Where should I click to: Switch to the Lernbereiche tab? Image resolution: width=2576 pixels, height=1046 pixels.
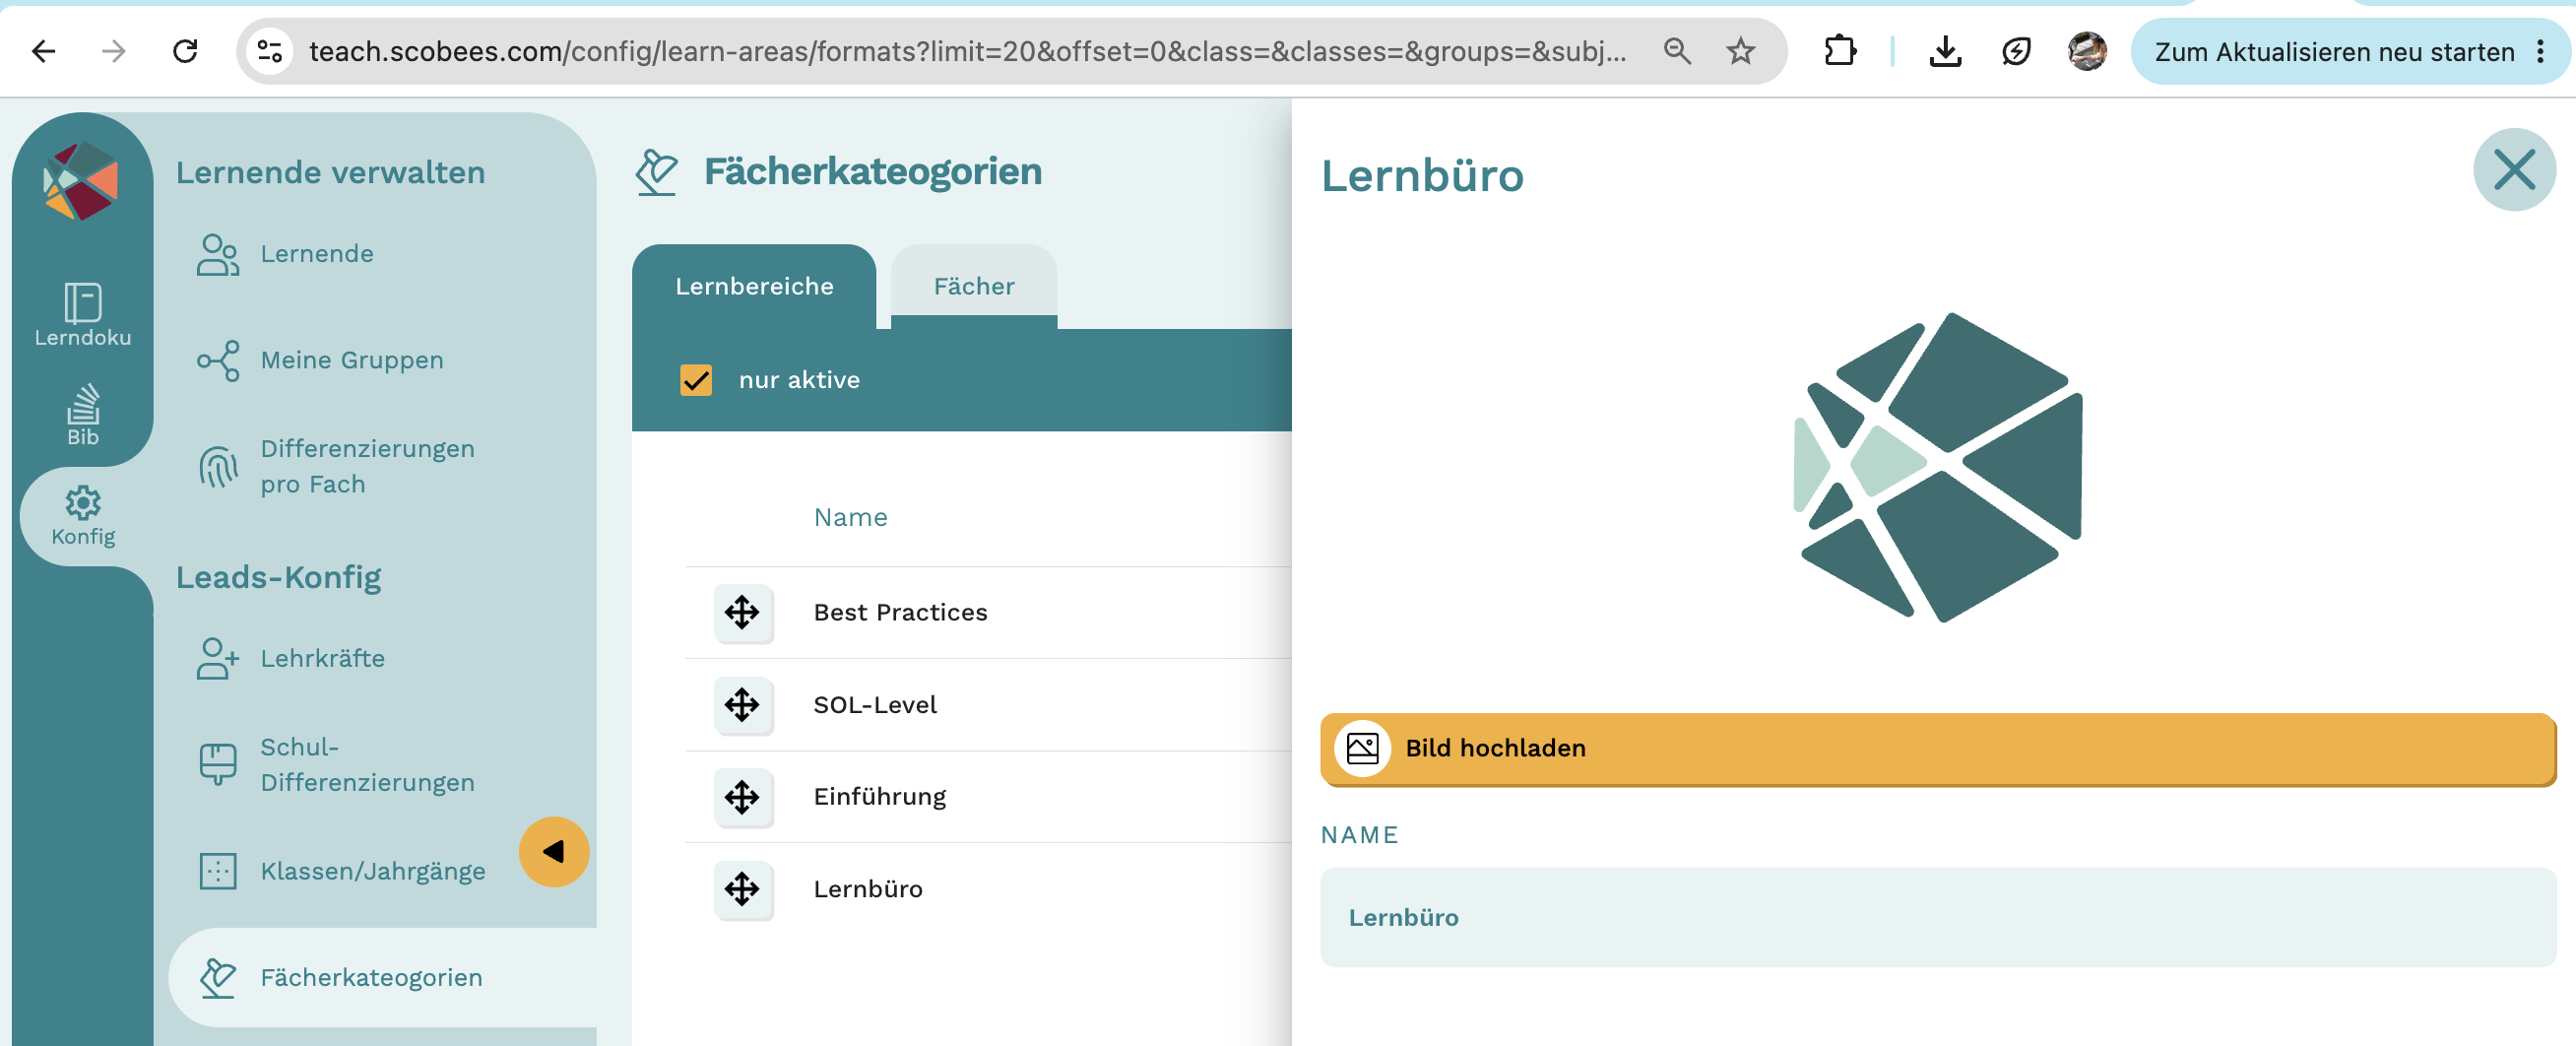pyautogui.click(x=754, y=286)
